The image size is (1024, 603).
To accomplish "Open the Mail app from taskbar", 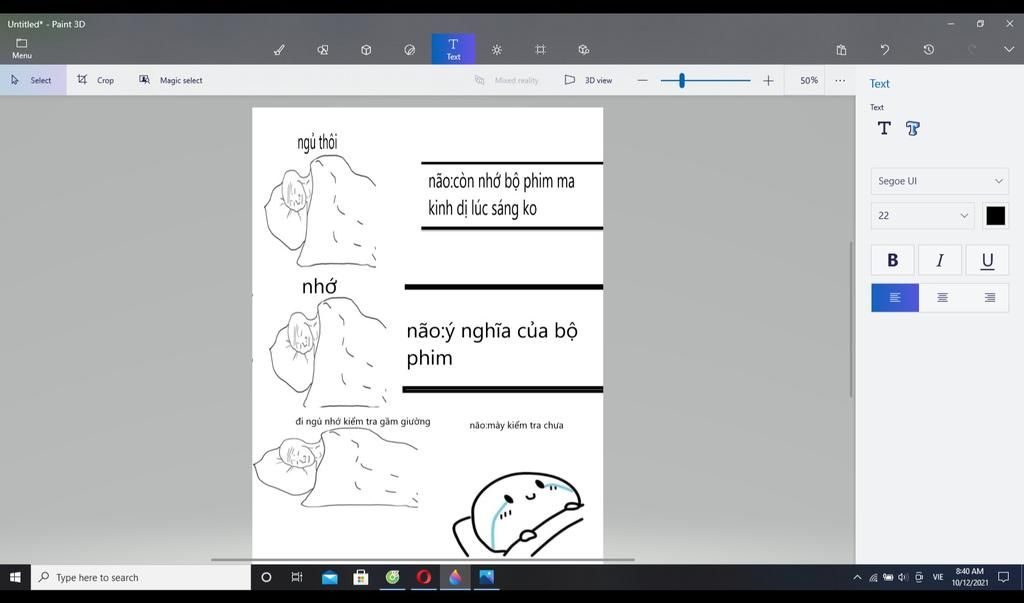I will coord(329,577).
